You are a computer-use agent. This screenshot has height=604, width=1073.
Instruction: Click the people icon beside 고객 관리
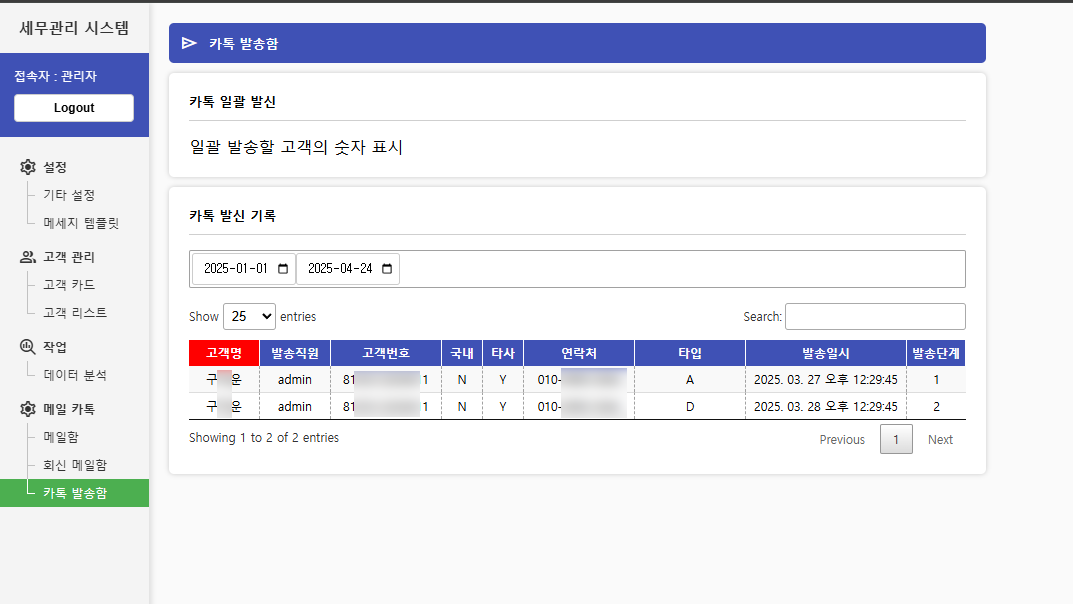(26, 256)
